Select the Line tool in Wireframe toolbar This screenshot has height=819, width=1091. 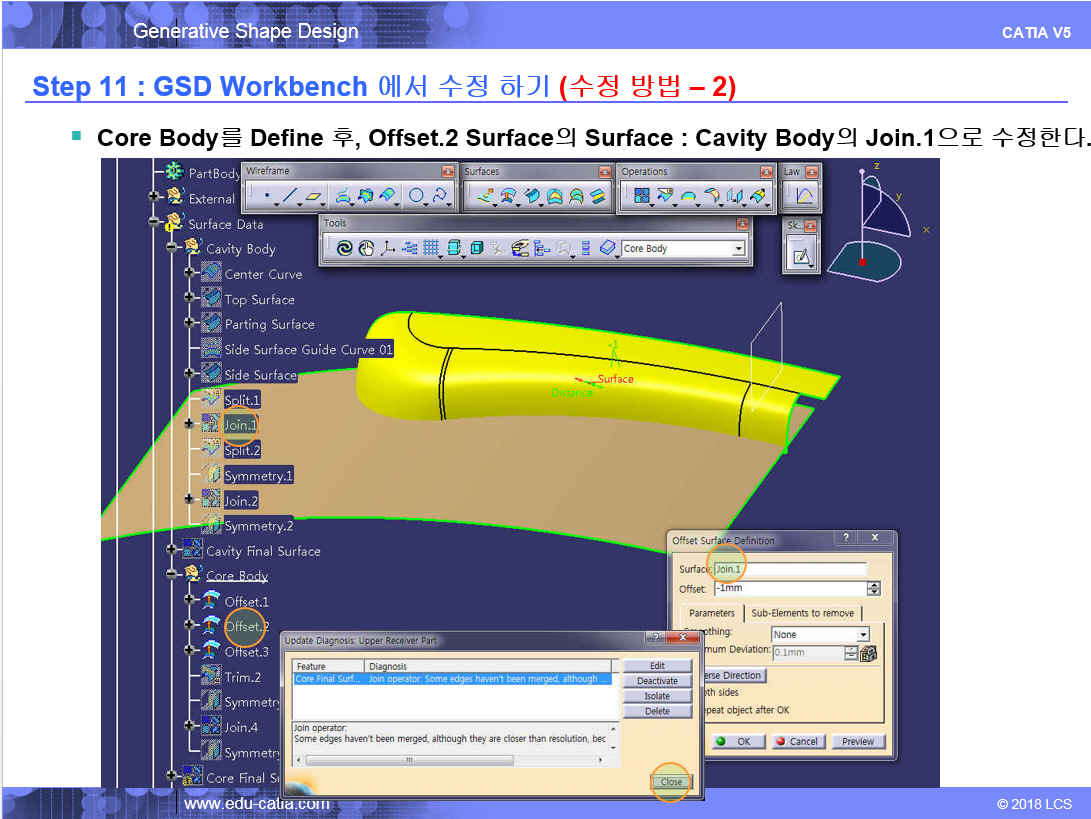point(290,196)
